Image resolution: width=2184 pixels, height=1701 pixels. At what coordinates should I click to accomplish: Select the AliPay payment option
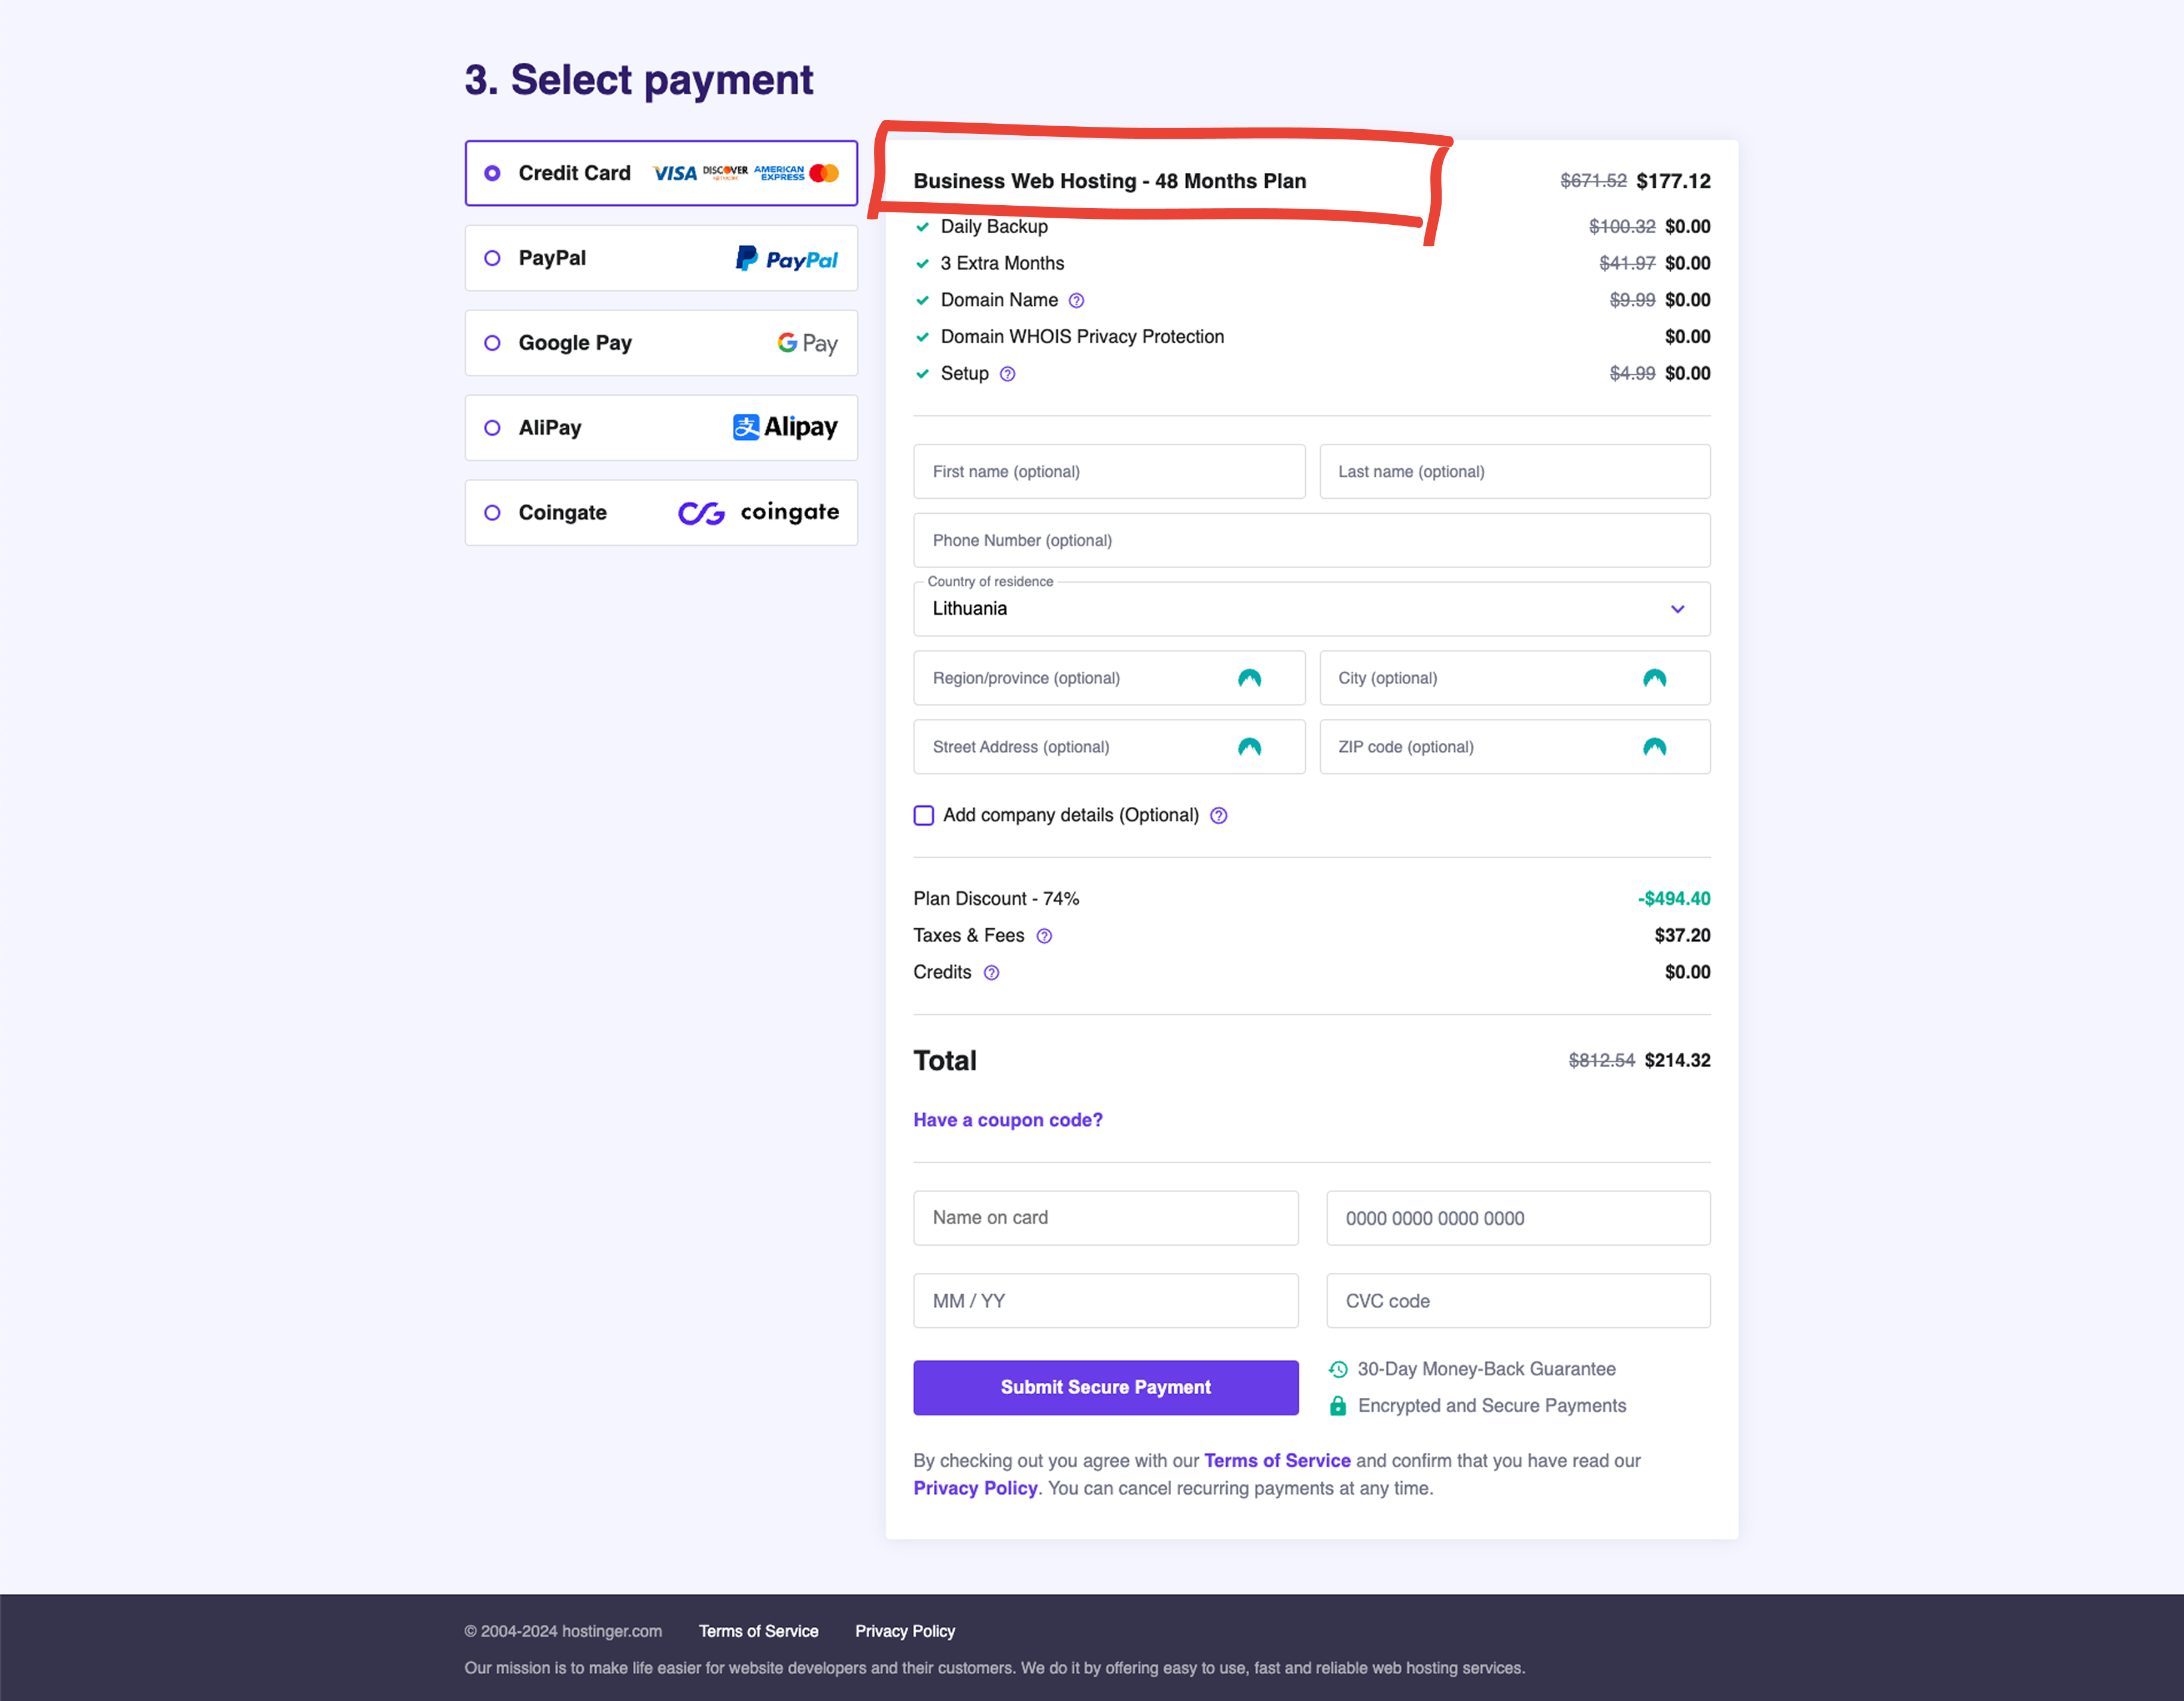click(x=492, y=428)
